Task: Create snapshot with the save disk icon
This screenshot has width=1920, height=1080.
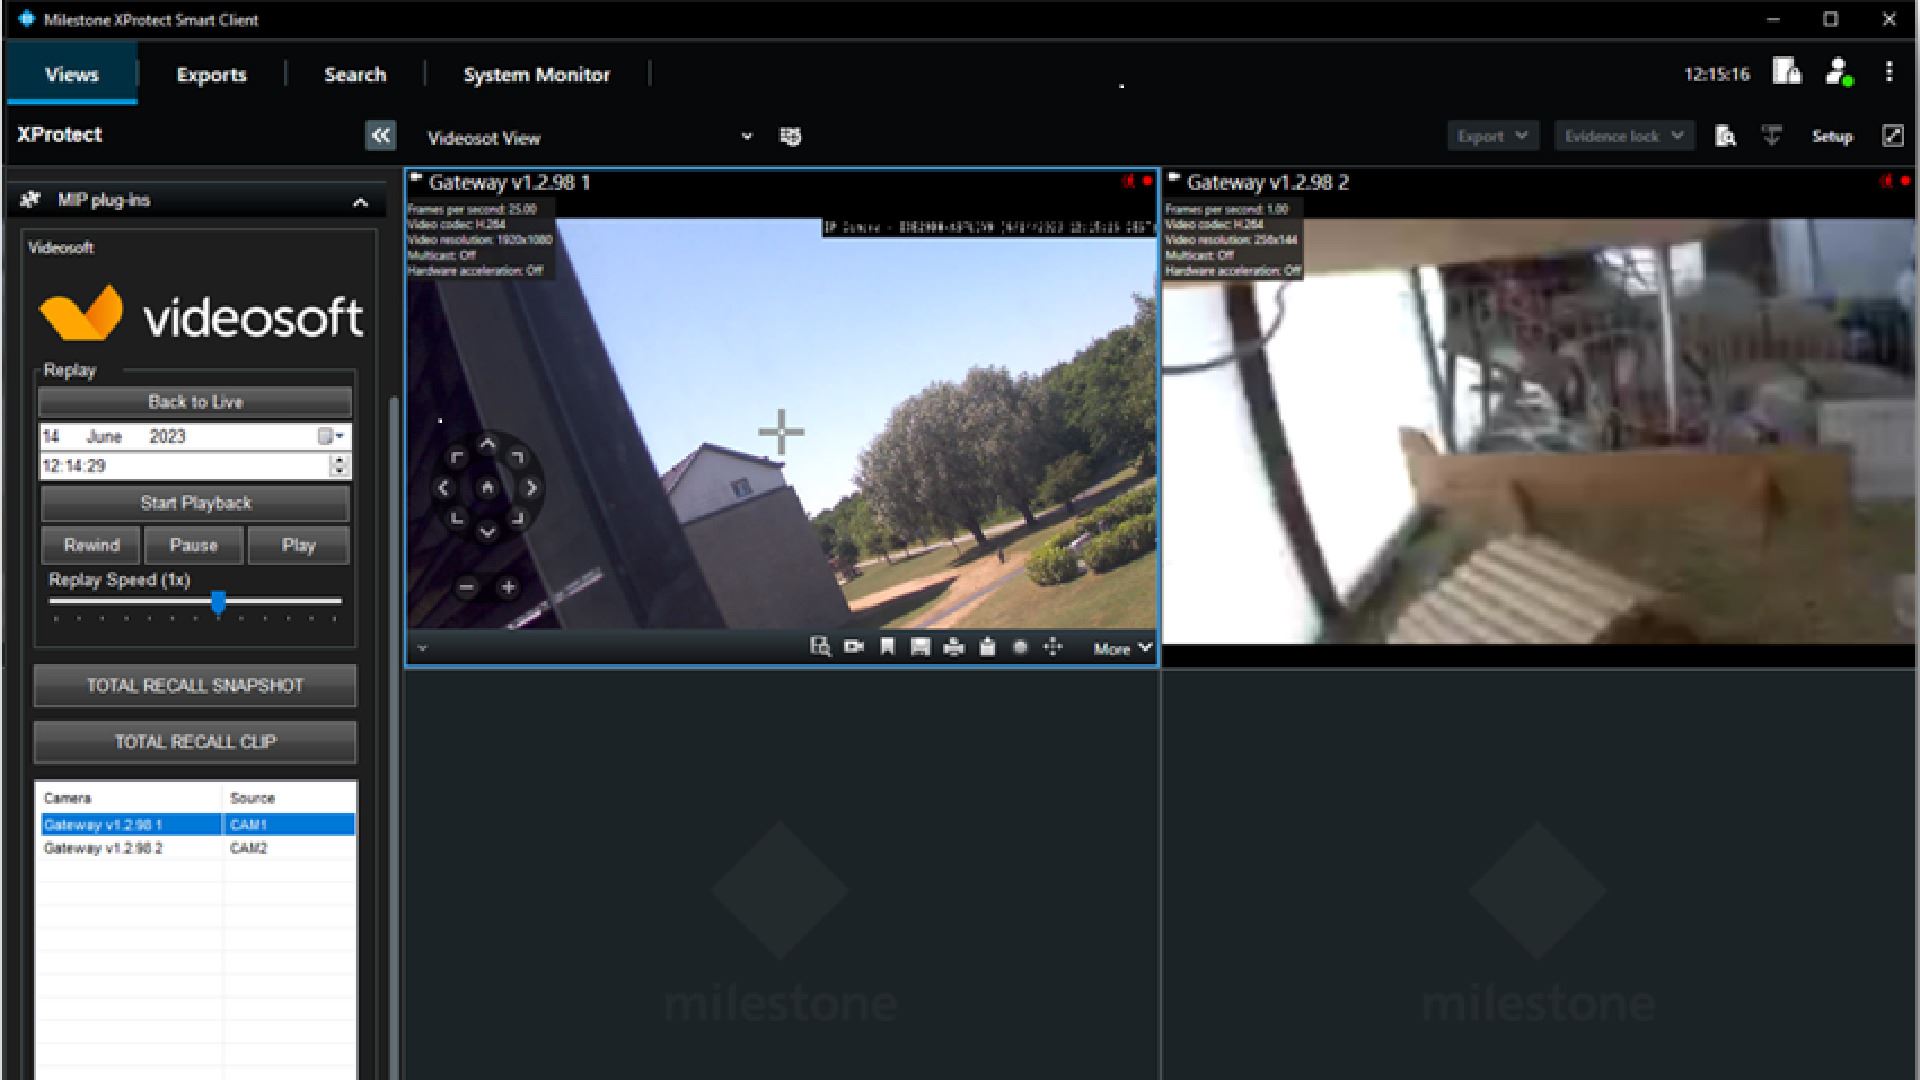Action: coord(920,647)
